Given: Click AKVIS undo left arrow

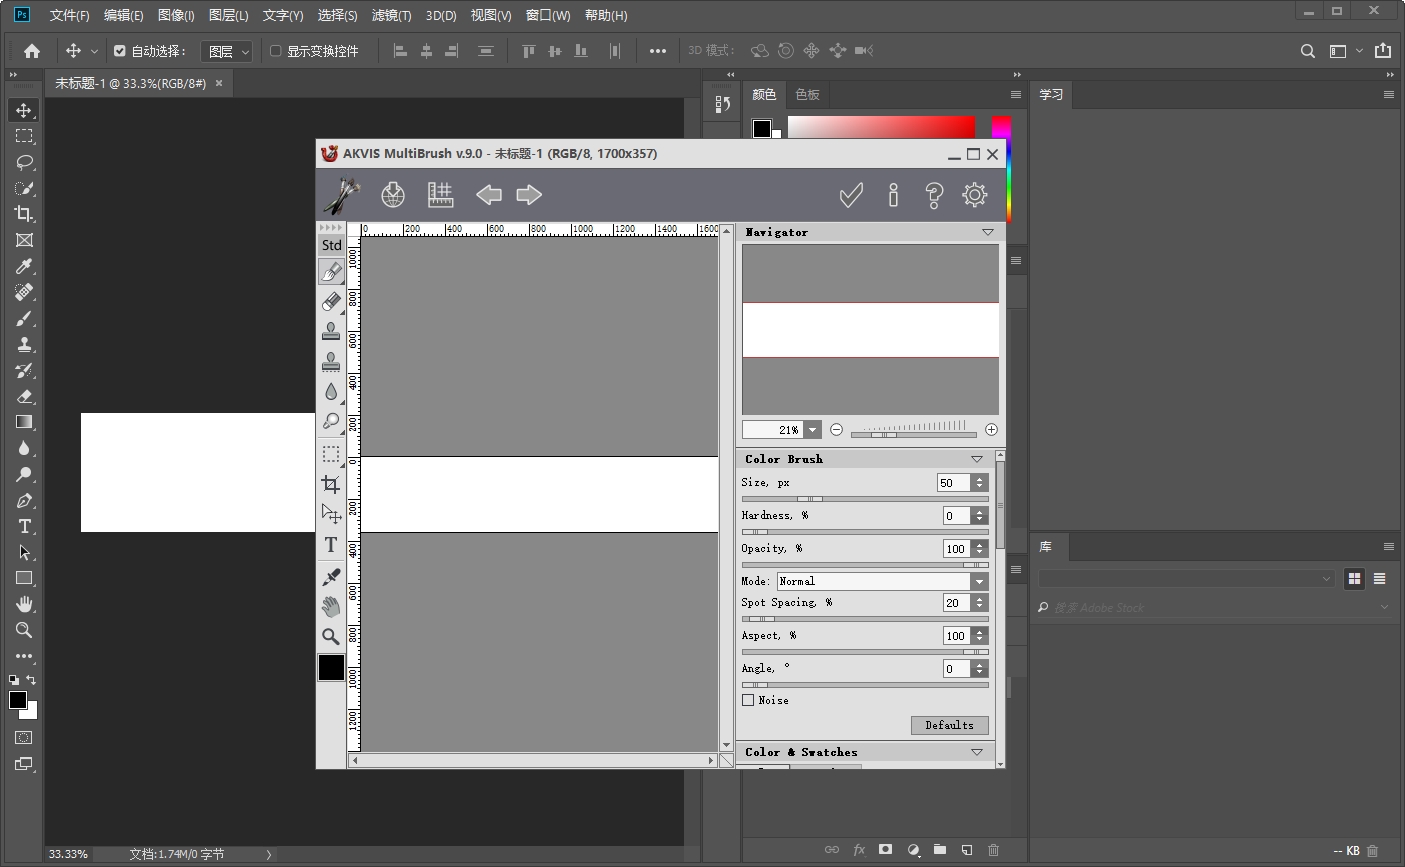Looking at the screenshot, I should tap(489, 195).
